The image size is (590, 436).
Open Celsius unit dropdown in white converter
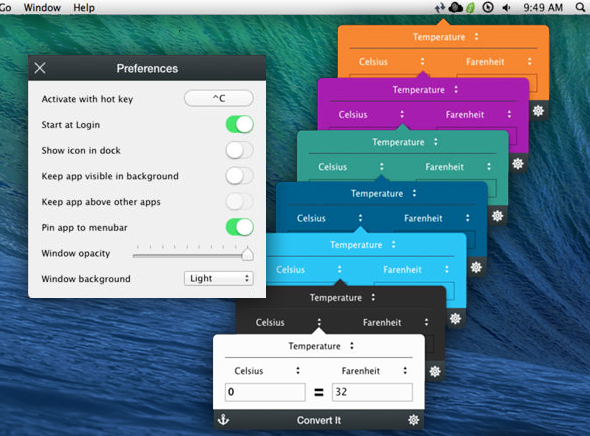[267, 371]
